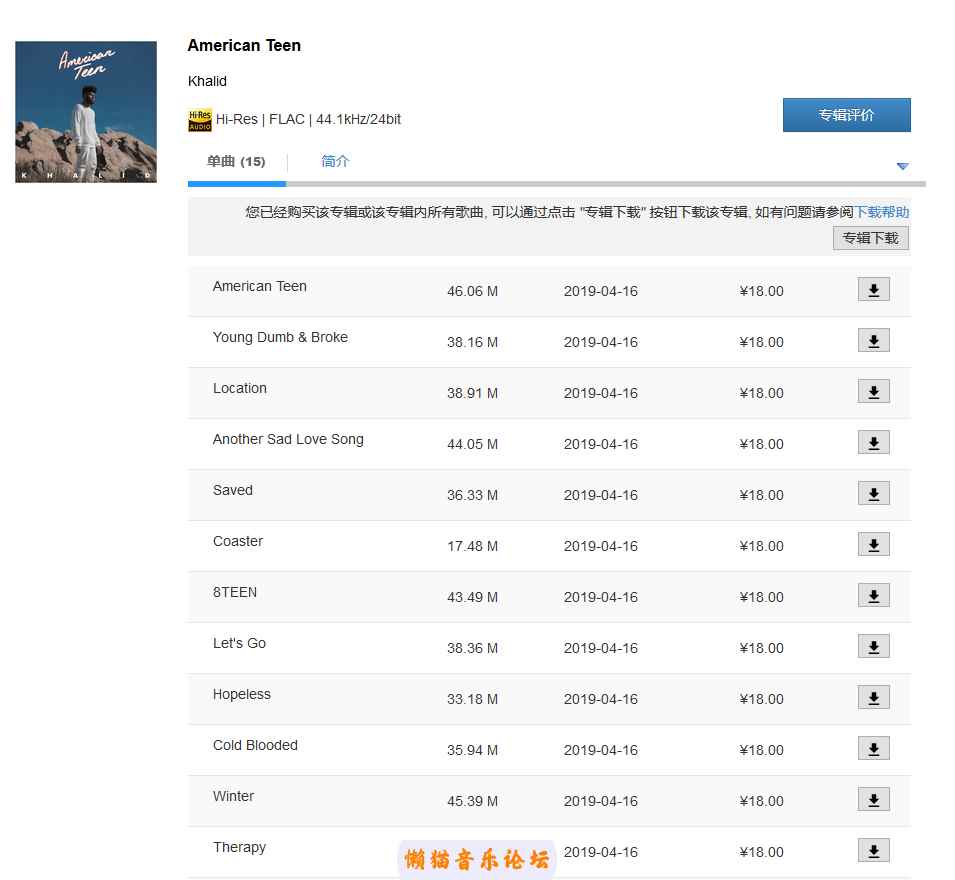The width and height of the screenshot is (955, 880).
Task: Click the 2019-04-16 date in Hopeless row
Action: pos(601,699)
